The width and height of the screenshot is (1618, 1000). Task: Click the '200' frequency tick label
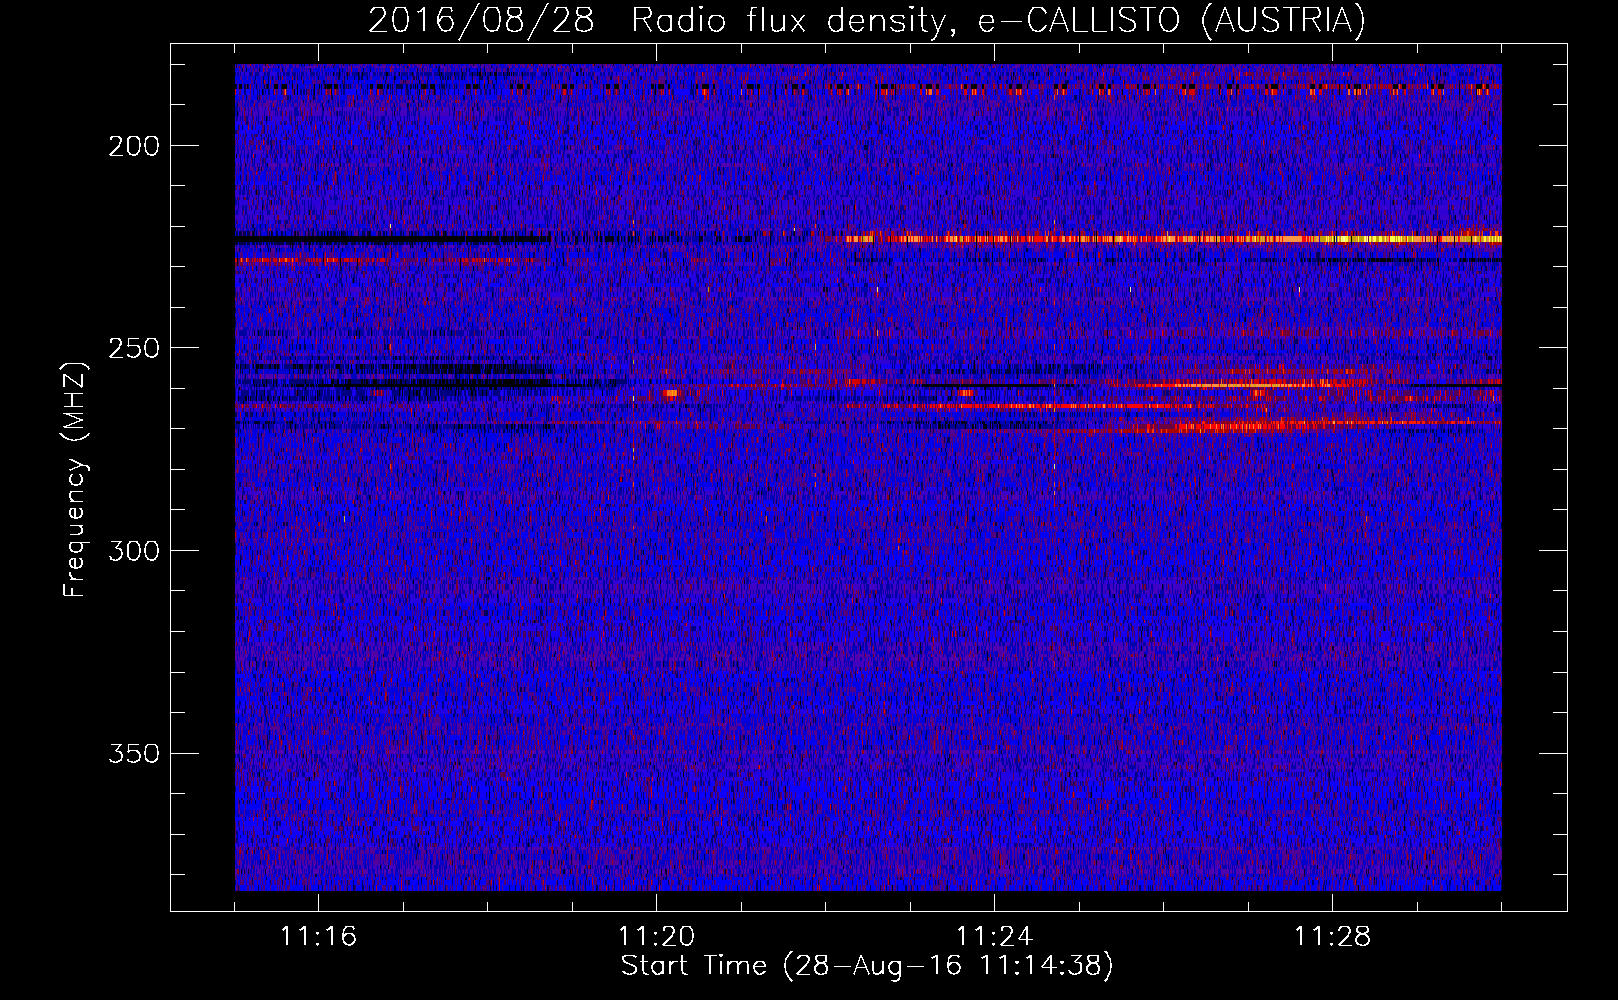(x=134, y=146)
